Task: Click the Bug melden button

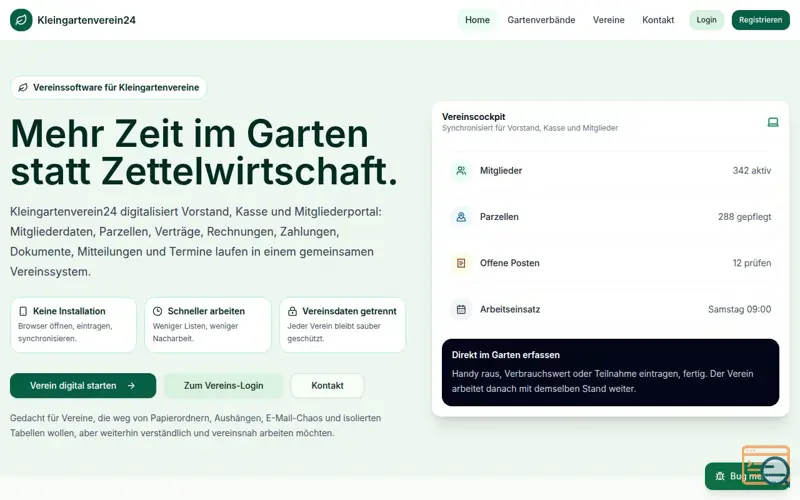Action: point(747,476)
